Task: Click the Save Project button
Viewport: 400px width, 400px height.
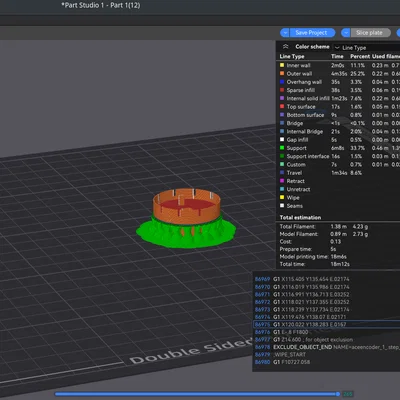Action: coord(312,33)
